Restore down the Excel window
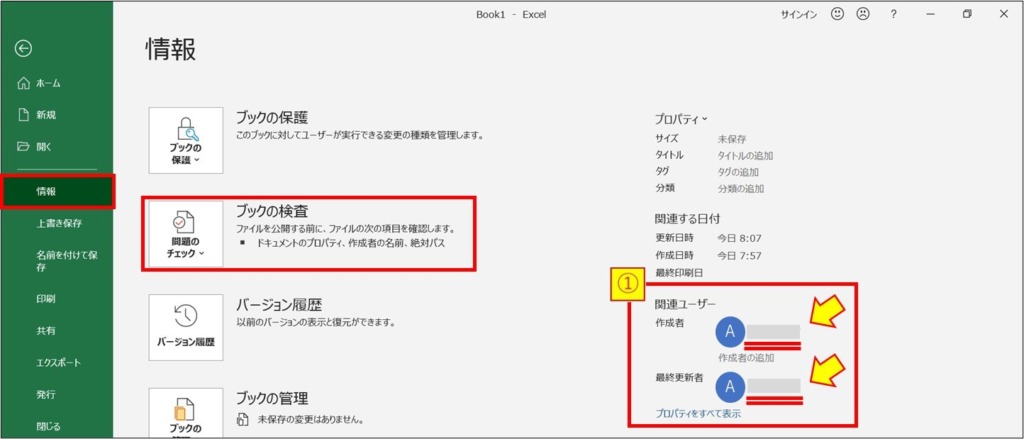 tap(967, 14)
